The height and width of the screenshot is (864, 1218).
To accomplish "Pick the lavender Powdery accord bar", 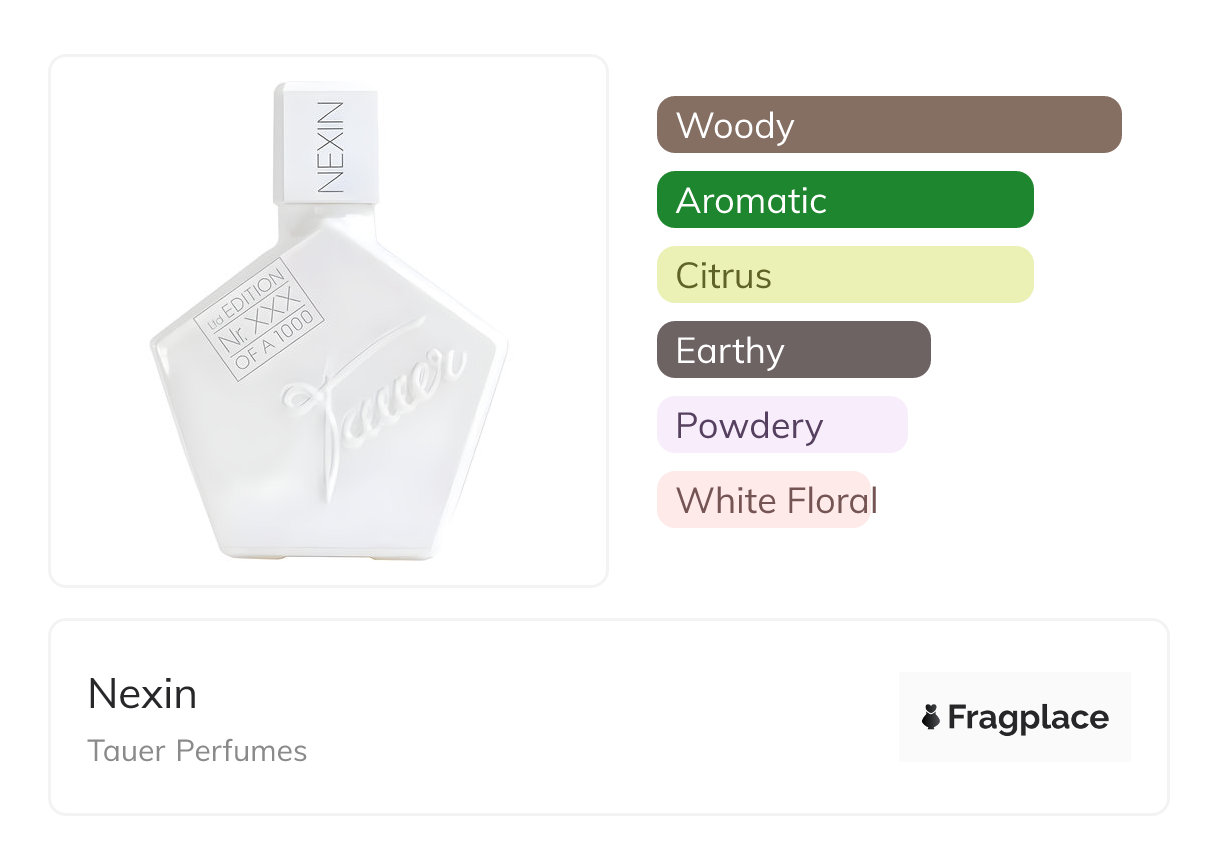I will (781, 425).
